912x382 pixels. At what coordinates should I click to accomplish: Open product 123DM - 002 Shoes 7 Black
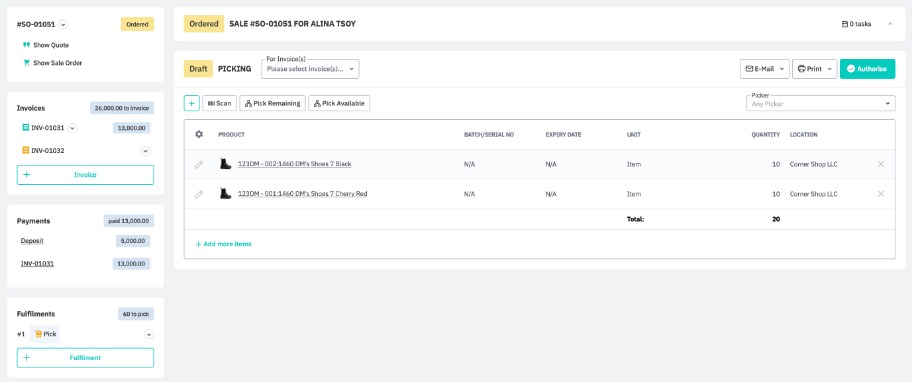[x=294, y=165]
